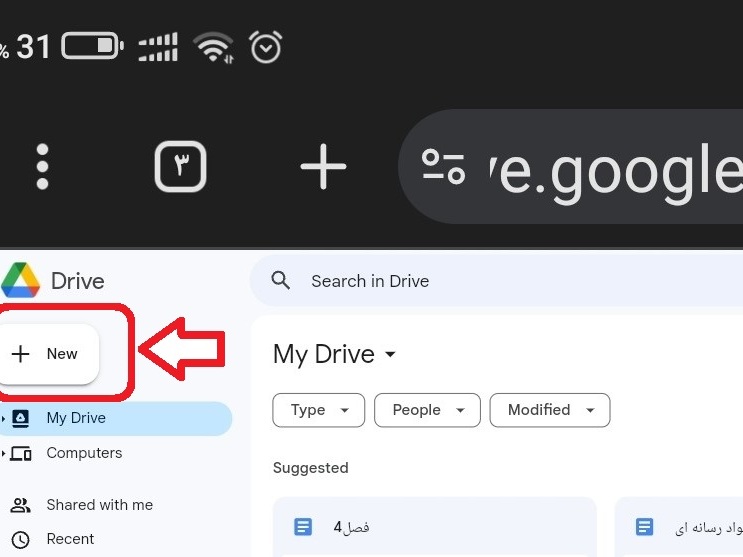Open the suggested document رسانه ای
This screenshot has width=743, height=557.
point(679,527)
